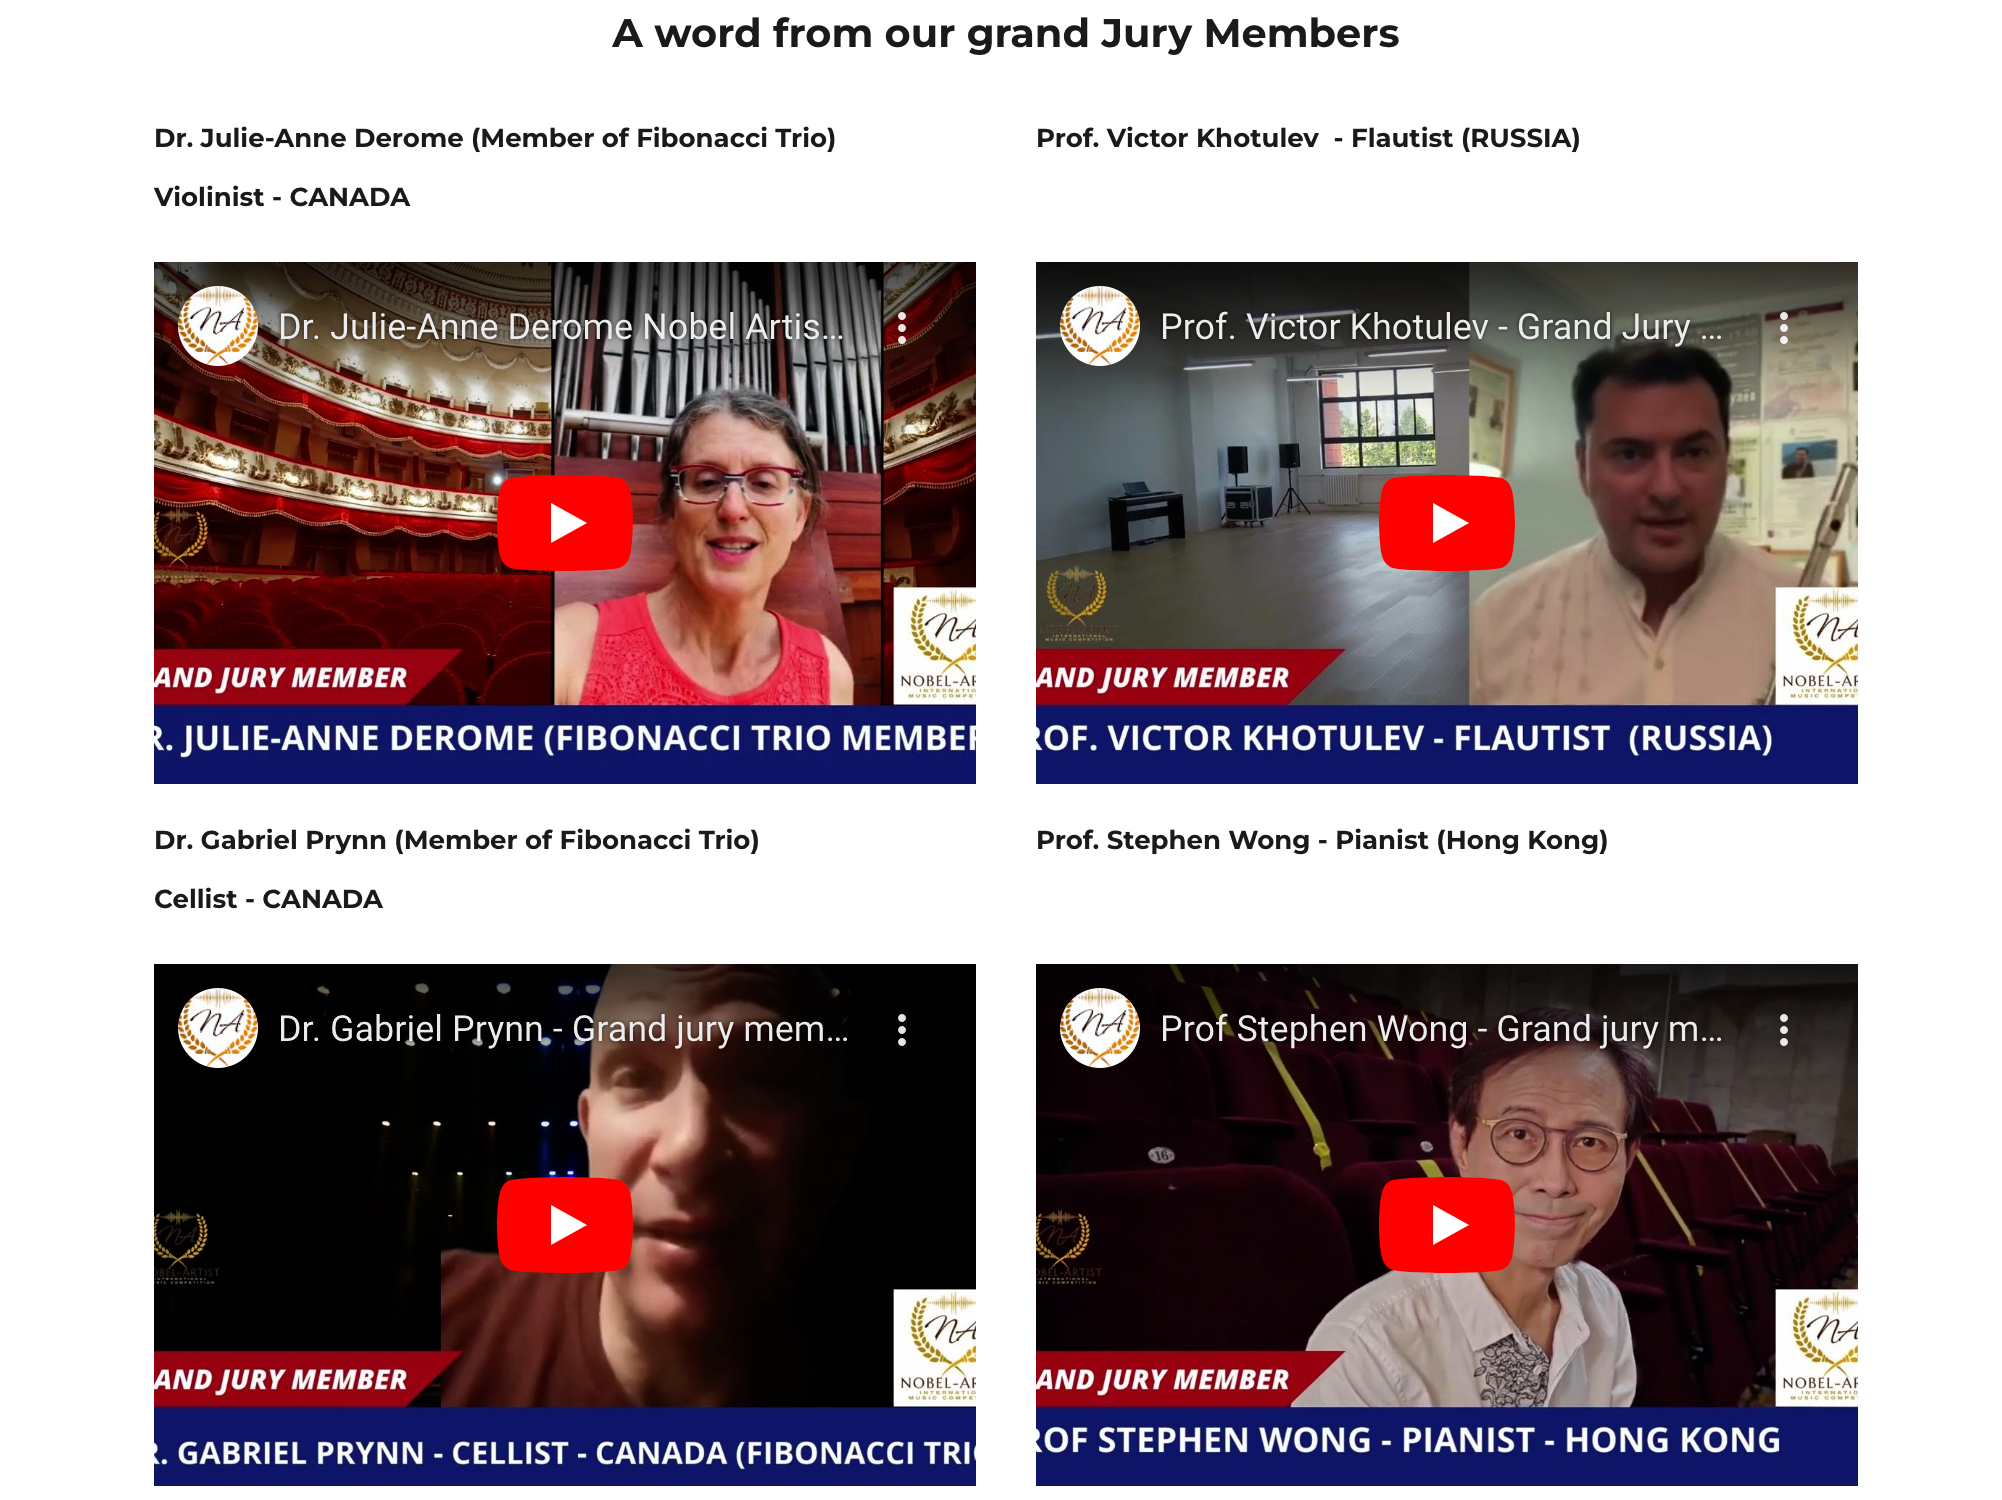The width and height of the screenshot is (2002, 1500).
Task: Play the Dr. Gabriel Prynn video
Action: click(565, 1225)
